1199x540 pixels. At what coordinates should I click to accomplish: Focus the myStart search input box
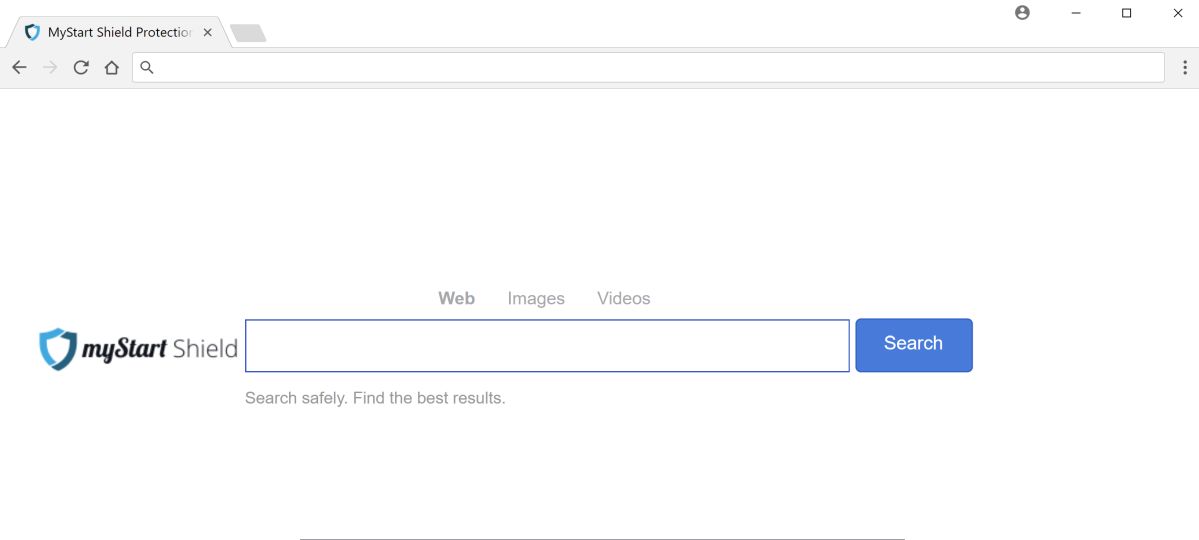pos(547,346)
